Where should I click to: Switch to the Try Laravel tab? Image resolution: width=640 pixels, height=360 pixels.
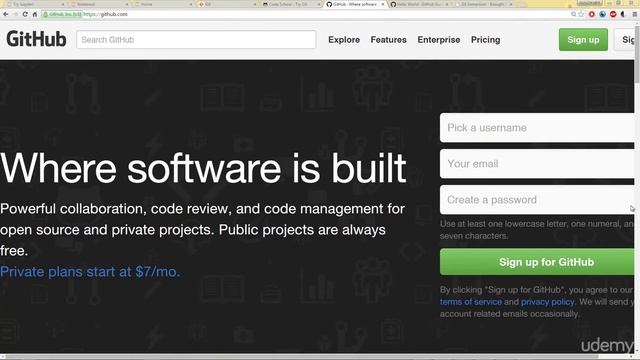[35, 4]
